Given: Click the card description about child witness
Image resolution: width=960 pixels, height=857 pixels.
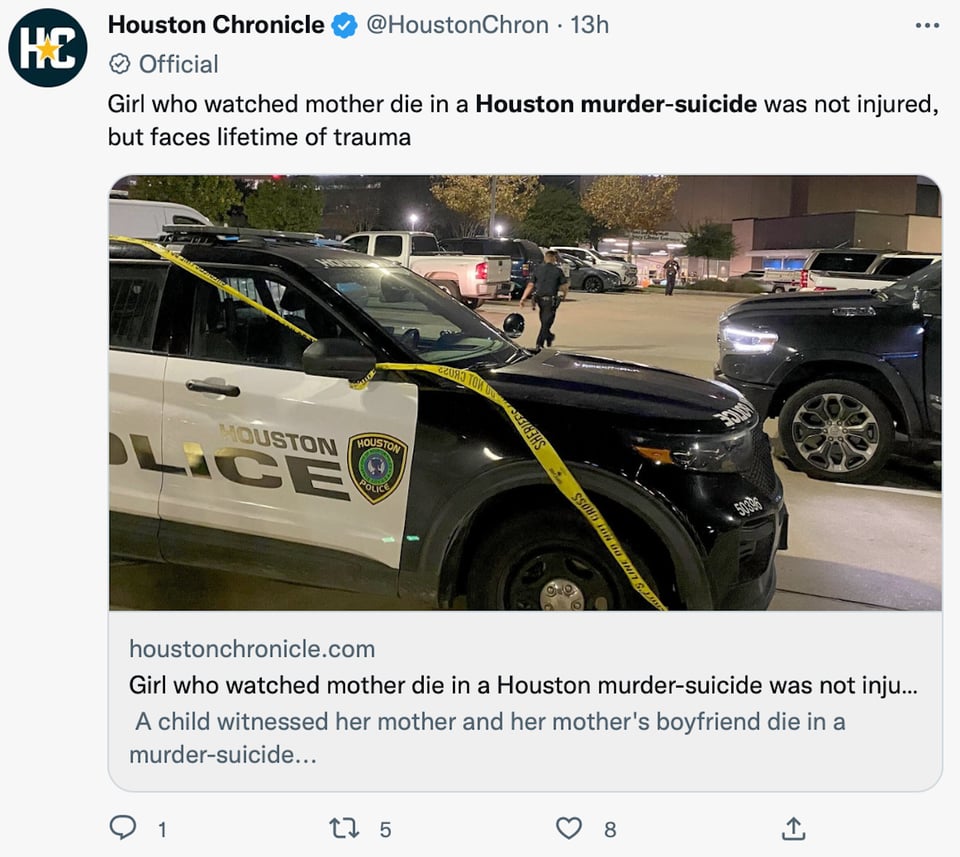Looking at the screenshot, I should coord(487,738).
